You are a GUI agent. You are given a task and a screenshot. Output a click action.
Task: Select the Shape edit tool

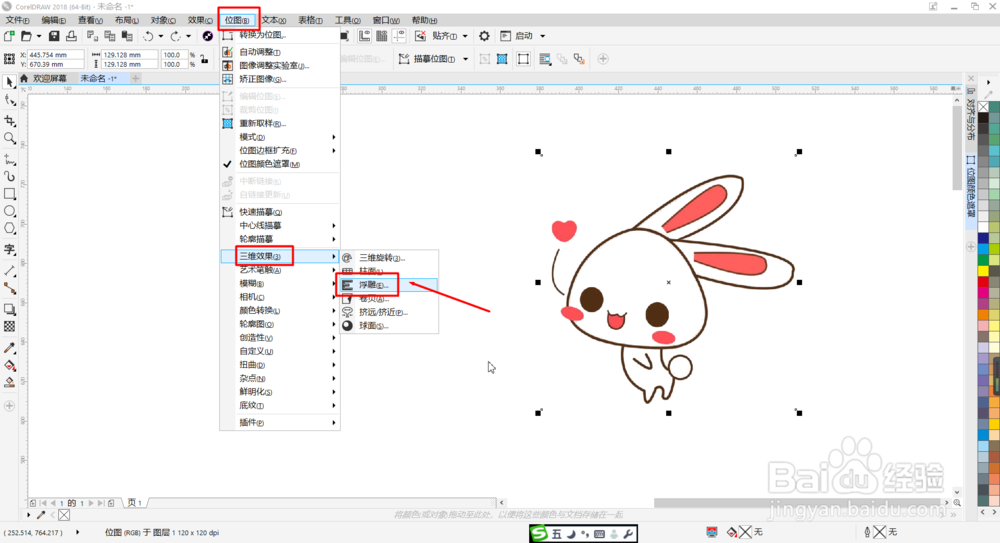coord(10,100)
